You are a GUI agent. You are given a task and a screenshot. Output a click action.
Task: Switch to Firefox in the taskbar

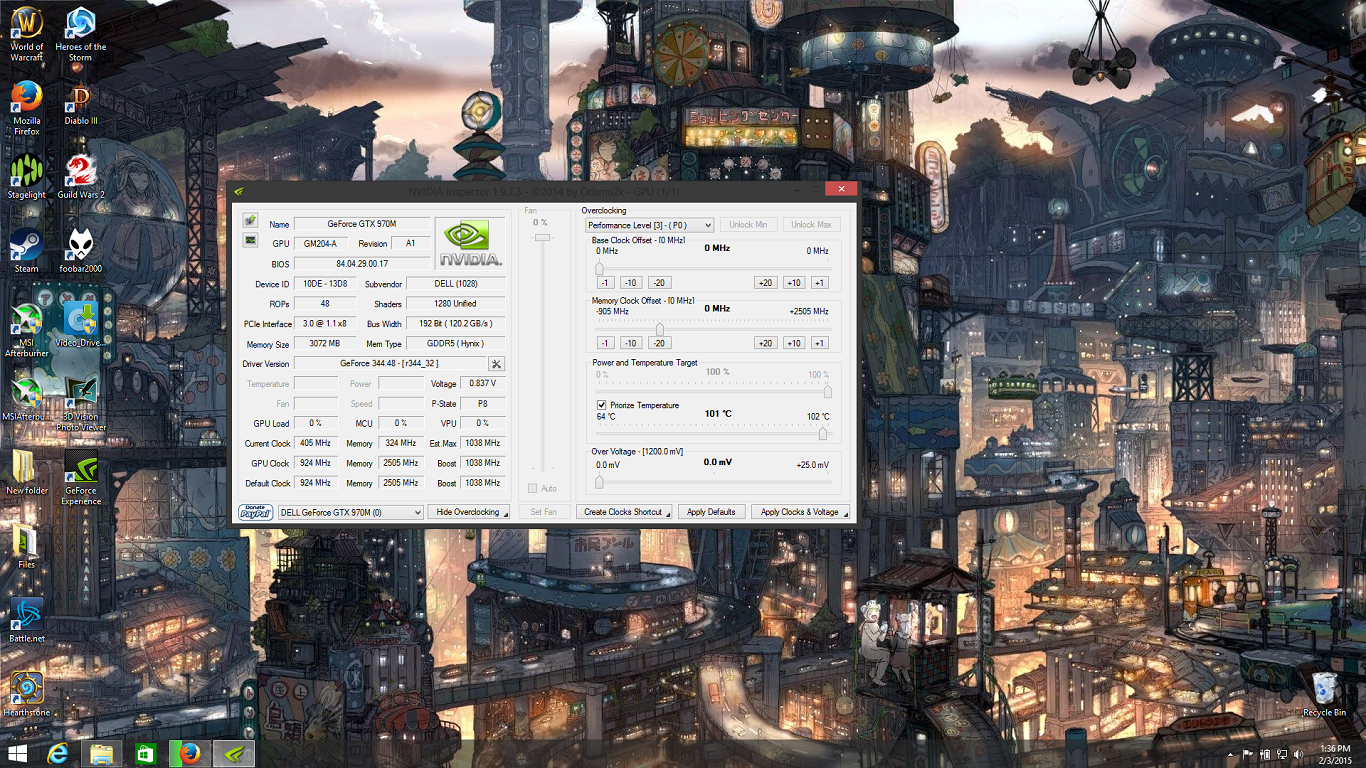[x=189, y=753]
